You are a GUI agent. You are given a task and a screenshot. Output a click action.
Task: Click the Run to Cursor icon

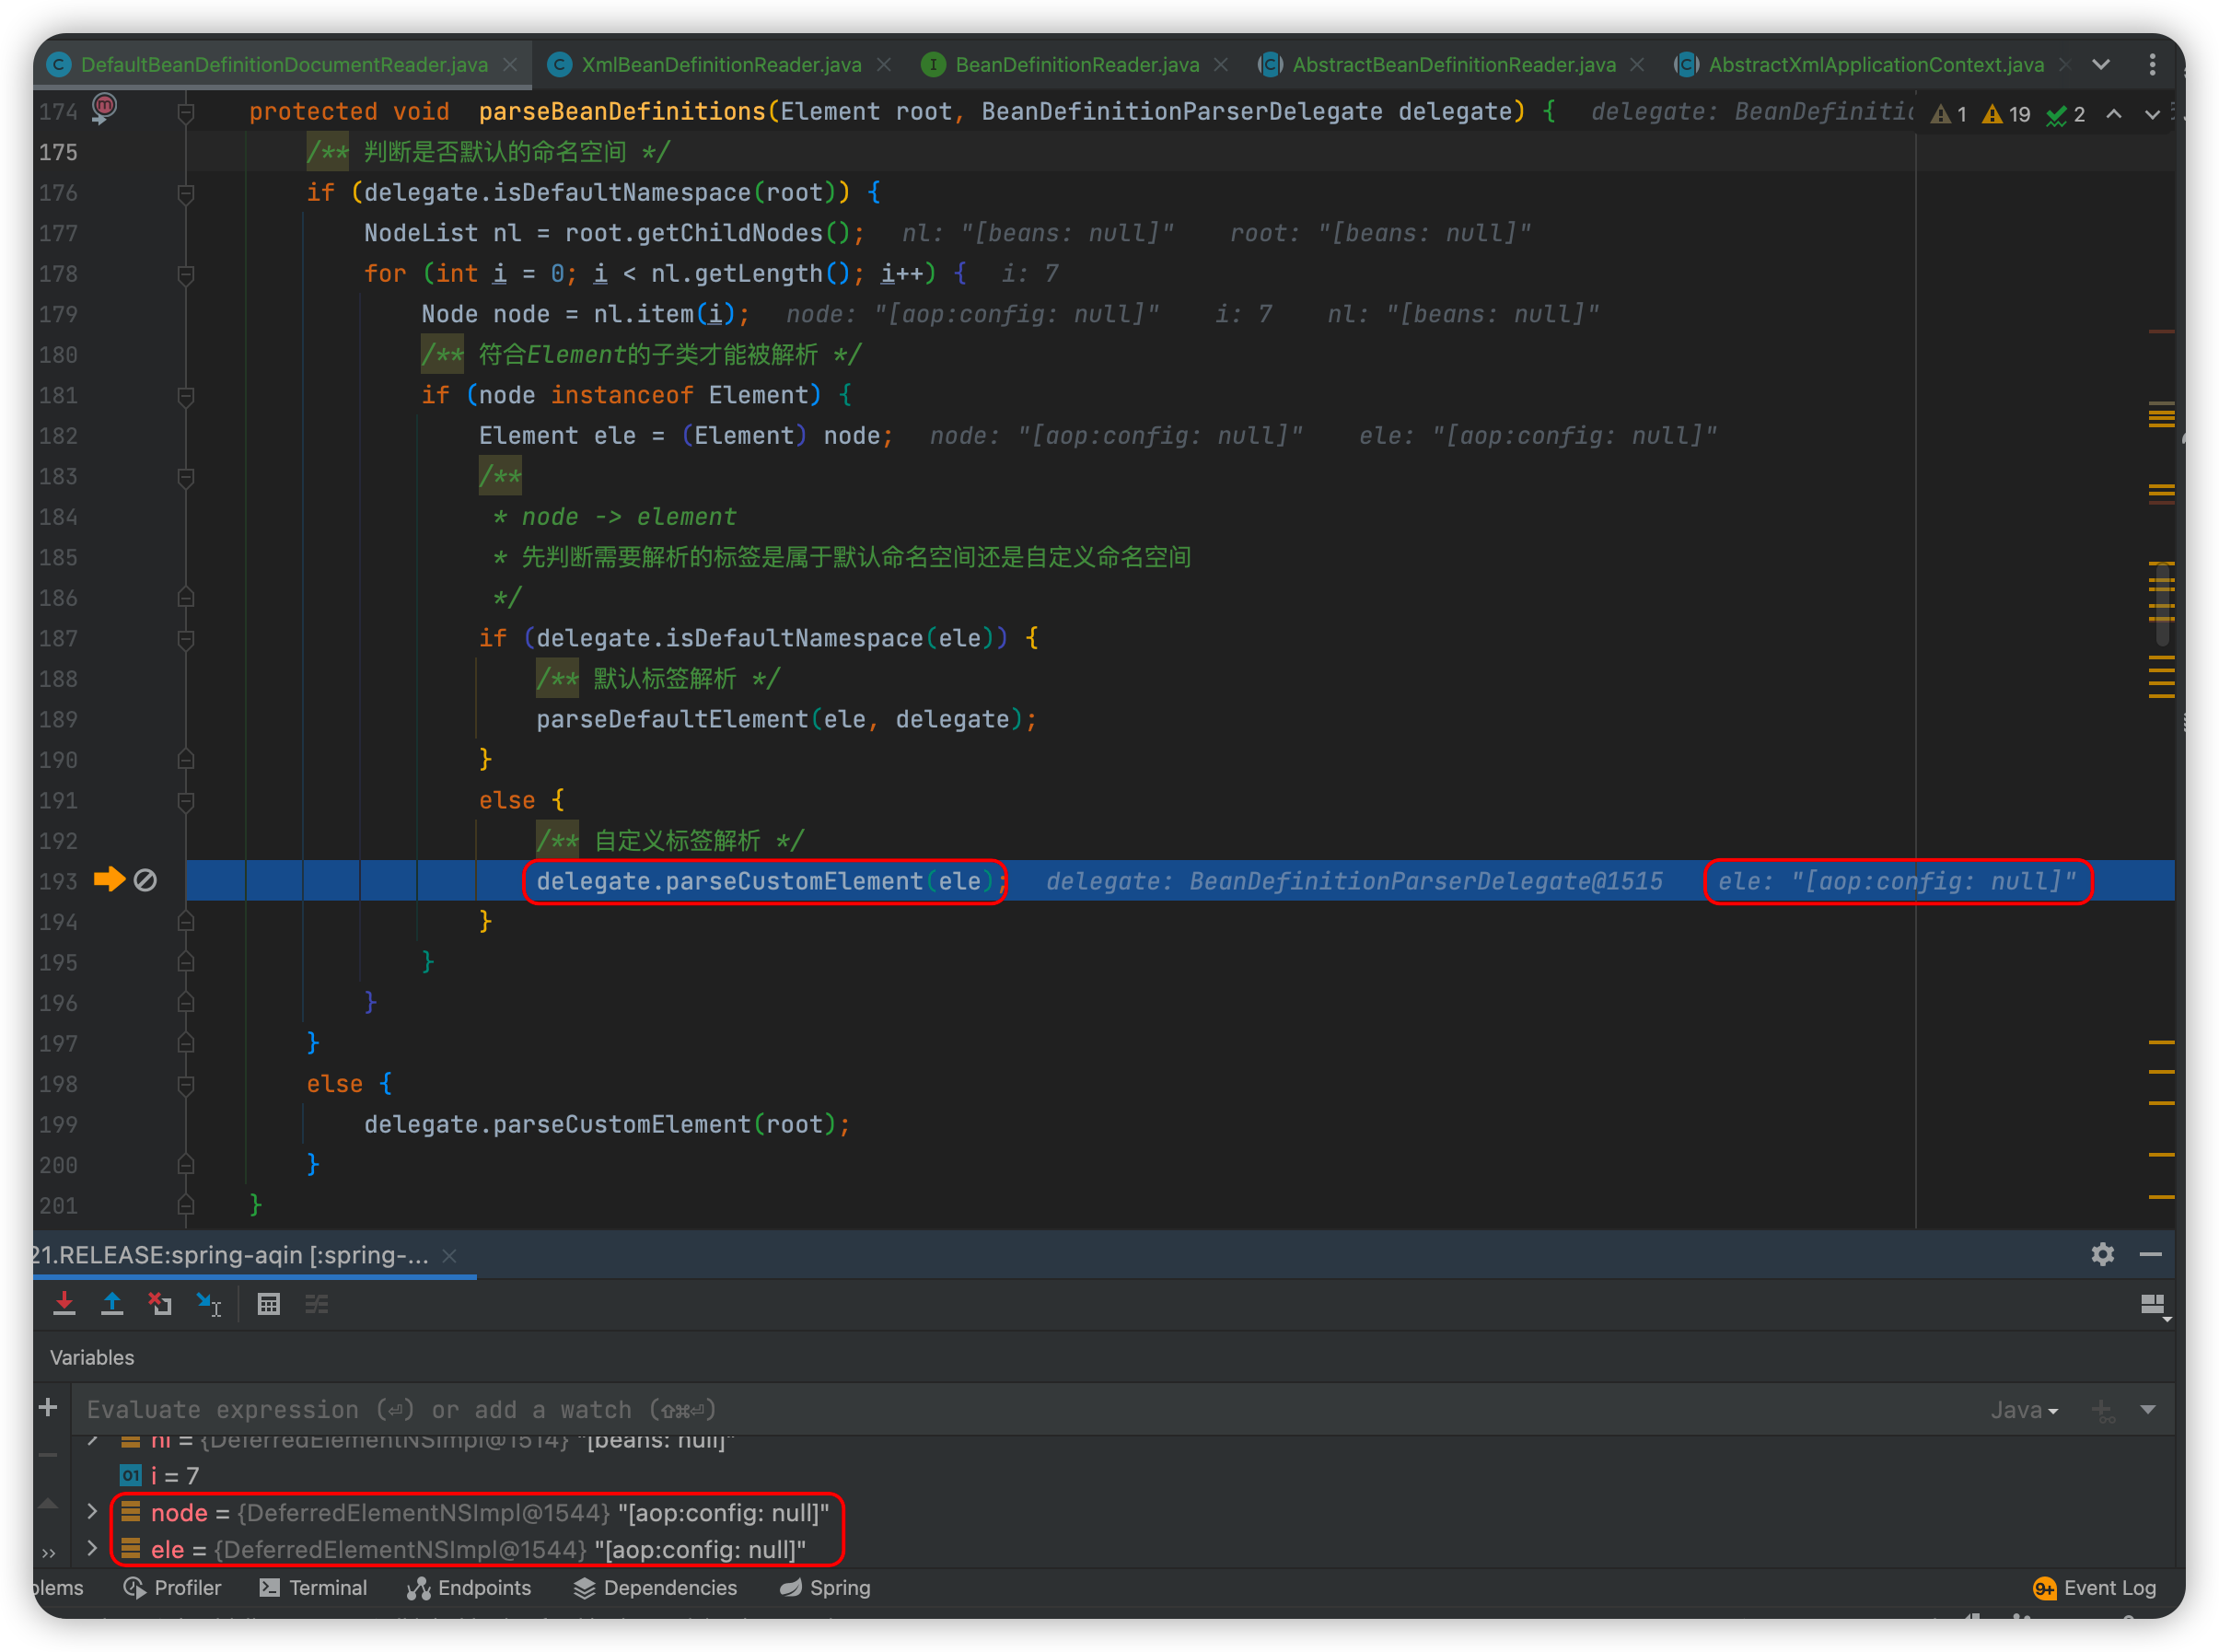(209, 1304)
